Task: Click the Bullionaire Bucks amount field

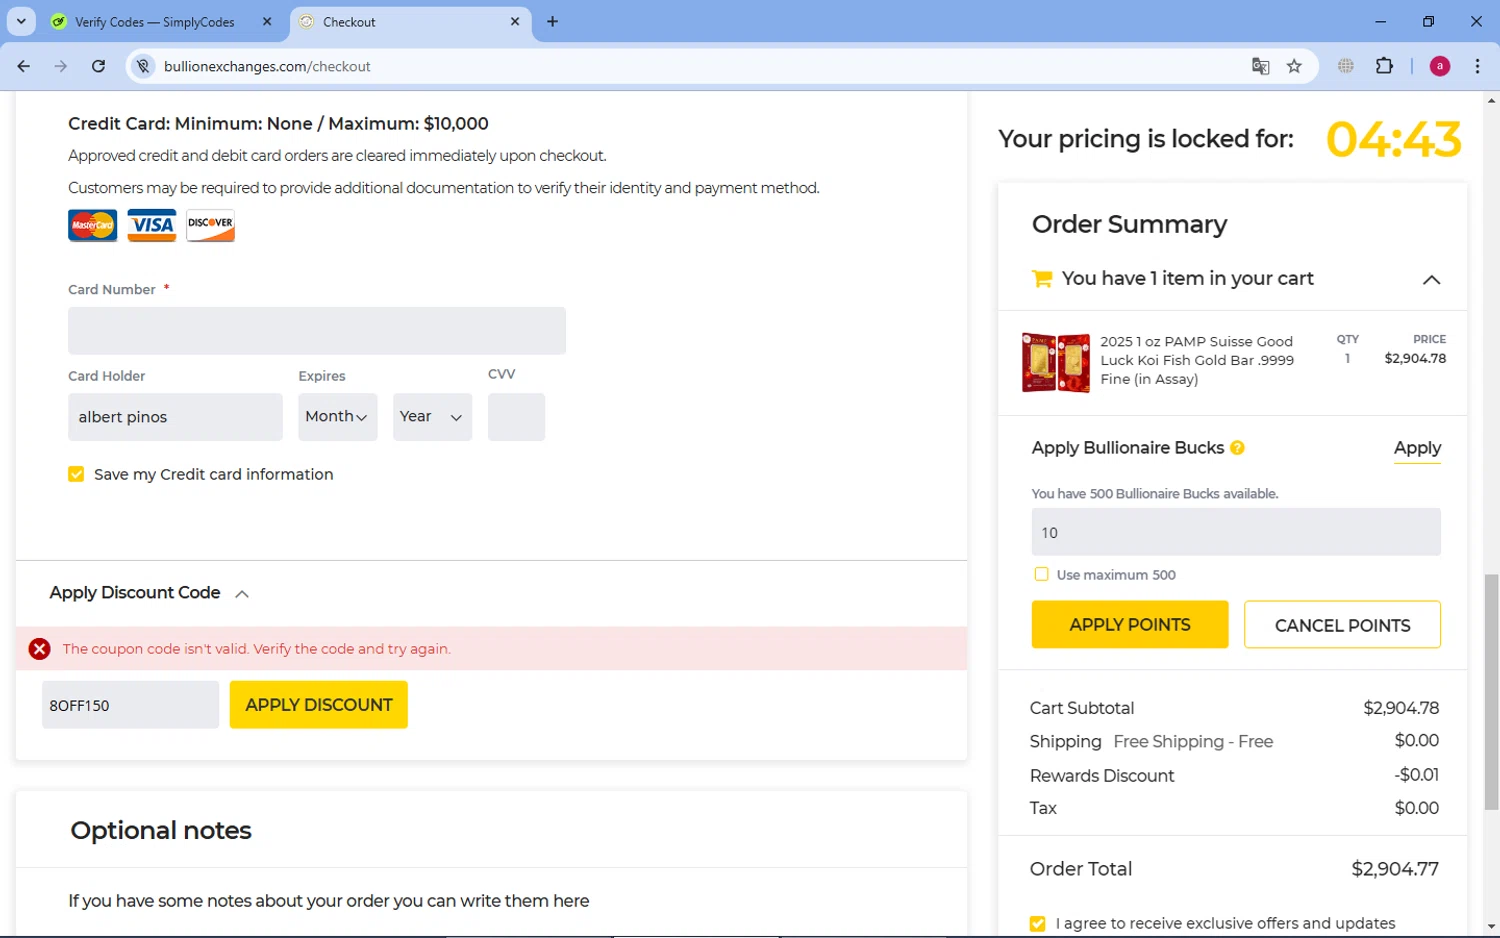Action: click(x=1236, y=532)
